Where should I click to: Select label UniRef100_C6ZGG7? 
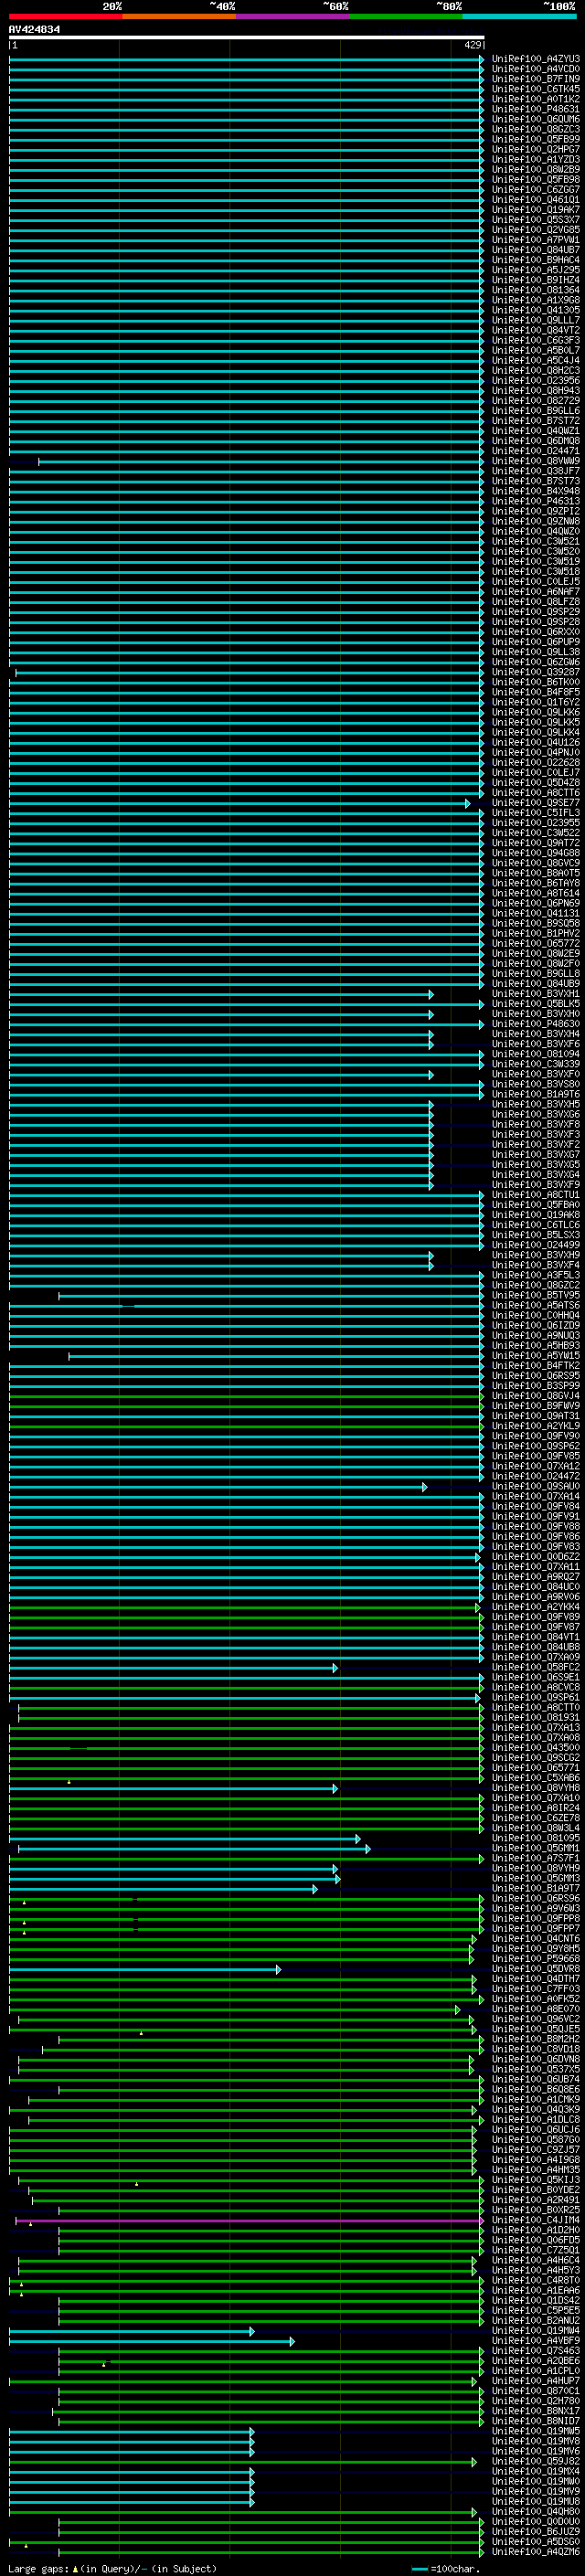click(x=536, y=190)
